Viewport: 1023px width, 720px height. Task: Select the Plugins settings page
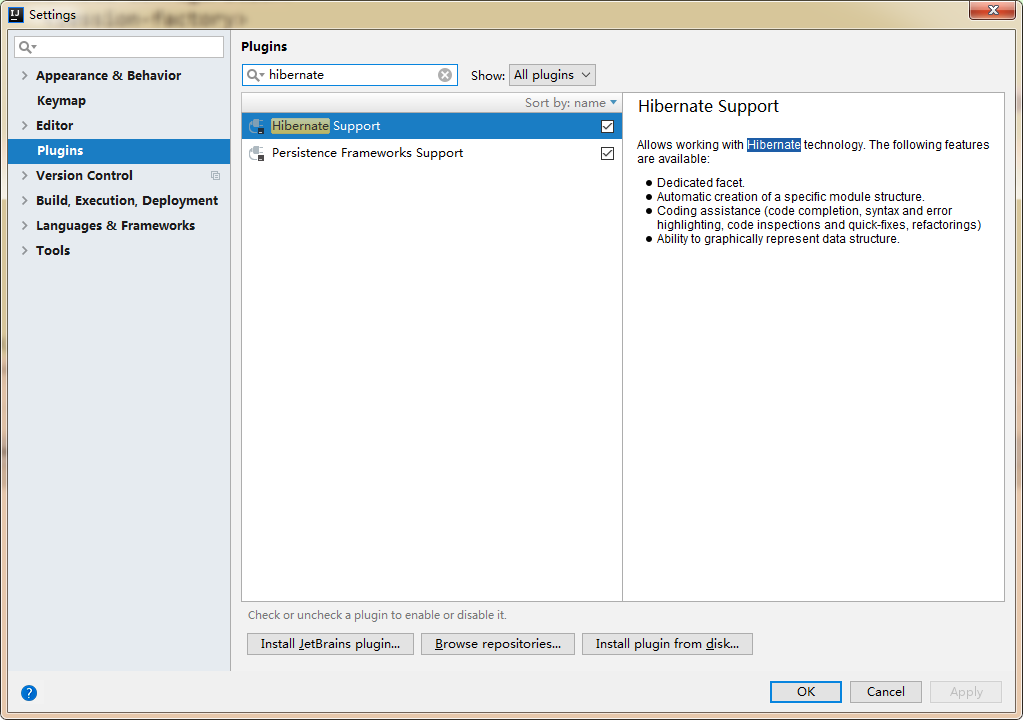119,151
